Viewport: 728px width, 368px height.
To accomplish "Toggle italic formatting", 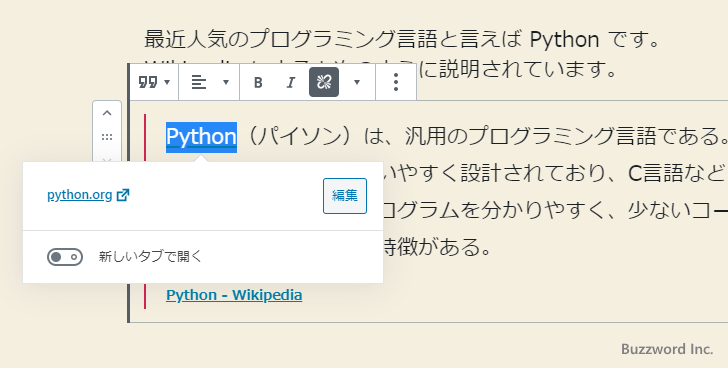I will (x=291, y=82).
